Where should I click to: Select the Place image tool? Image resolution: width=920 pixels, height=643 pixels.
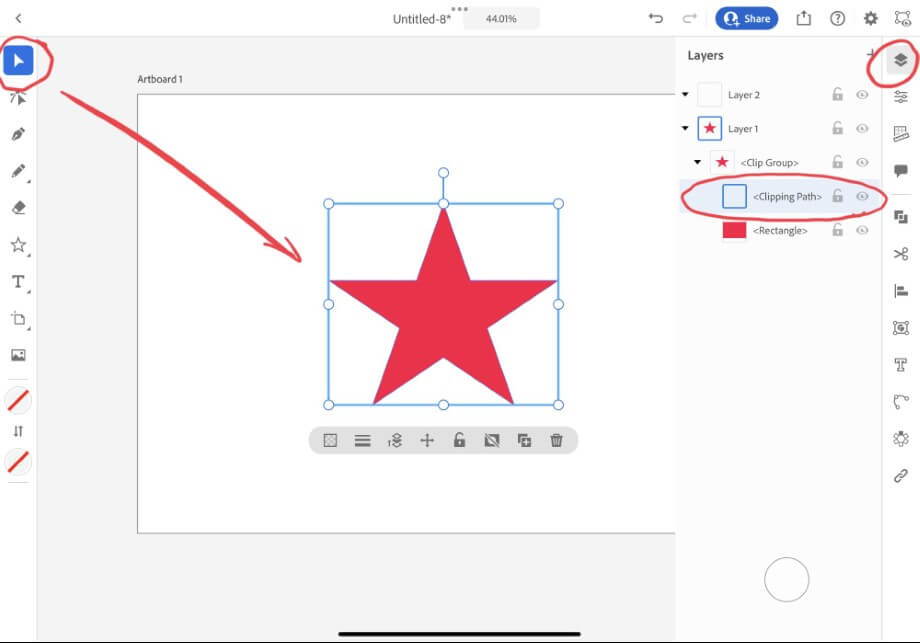18,355
